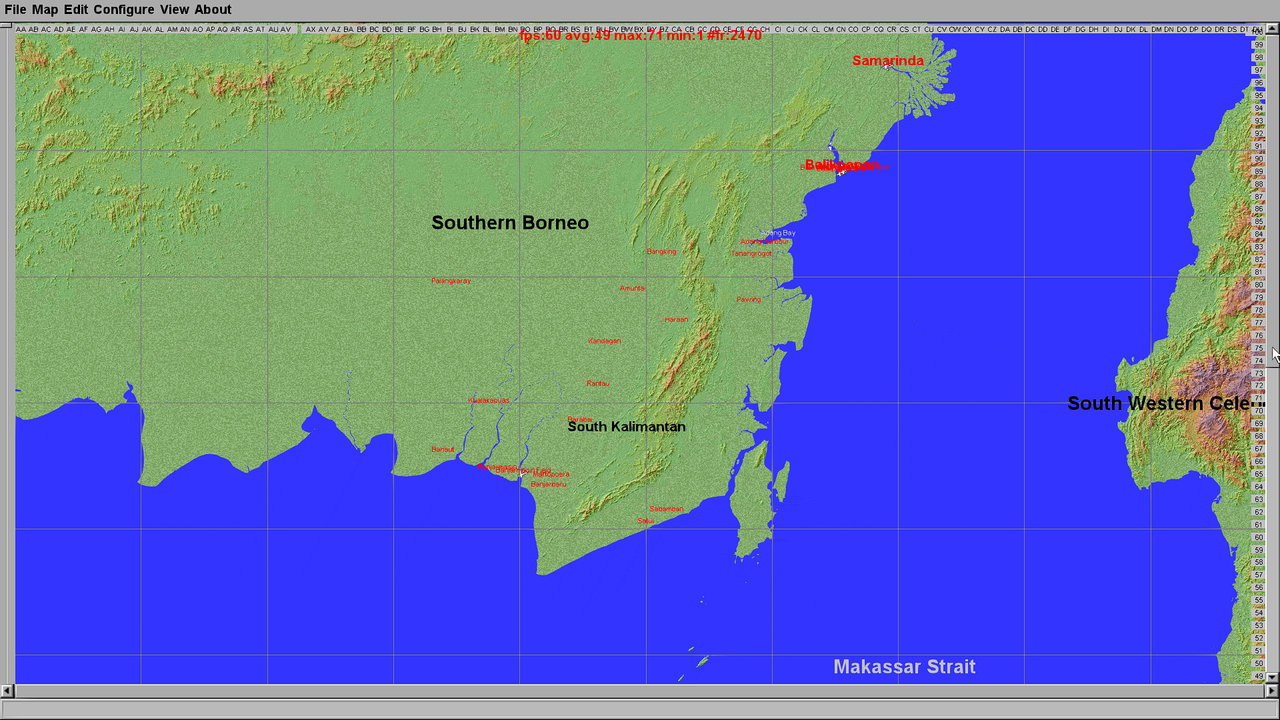This screenshot has height=720, width=1280.
Task: Click the Makassar Strait sea label
Action: point(905,667)
